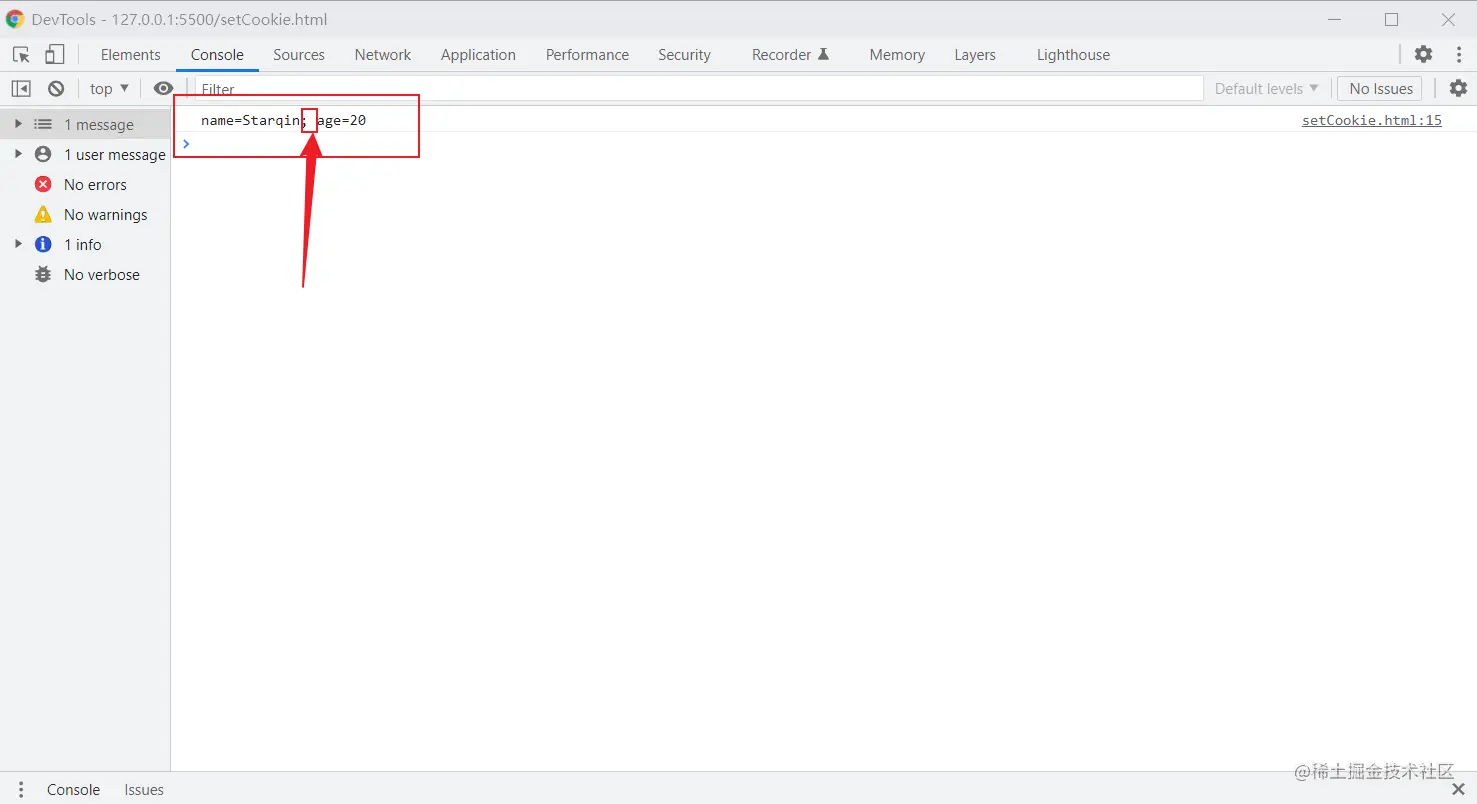
Task: Clear the console with the clear icon
Action: [x=56, y=88]
